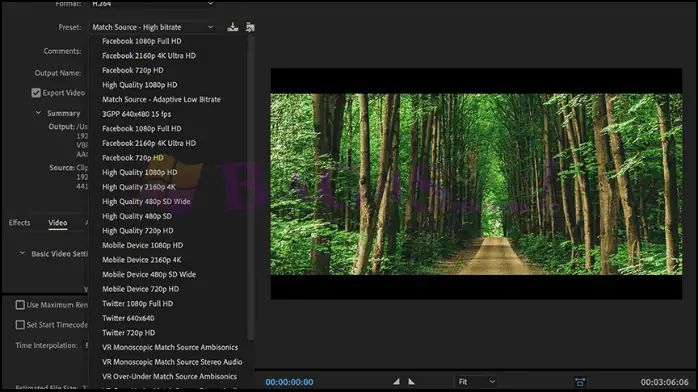Enable Use Maximum Render Quality checkbox
Screen dimensions: 698x392
coord(20,305)
